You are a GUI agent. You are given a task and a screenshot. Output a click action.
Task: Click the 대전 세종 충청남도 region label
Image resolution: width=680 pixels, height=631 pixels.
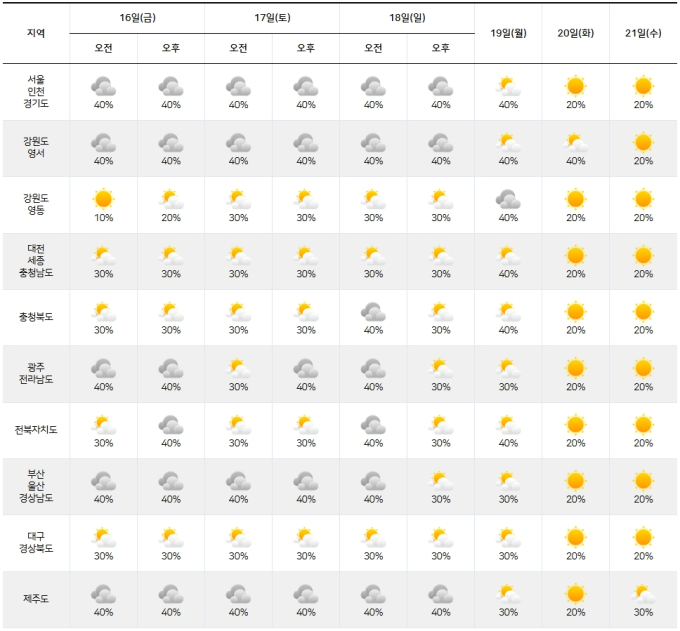(36, 261)
